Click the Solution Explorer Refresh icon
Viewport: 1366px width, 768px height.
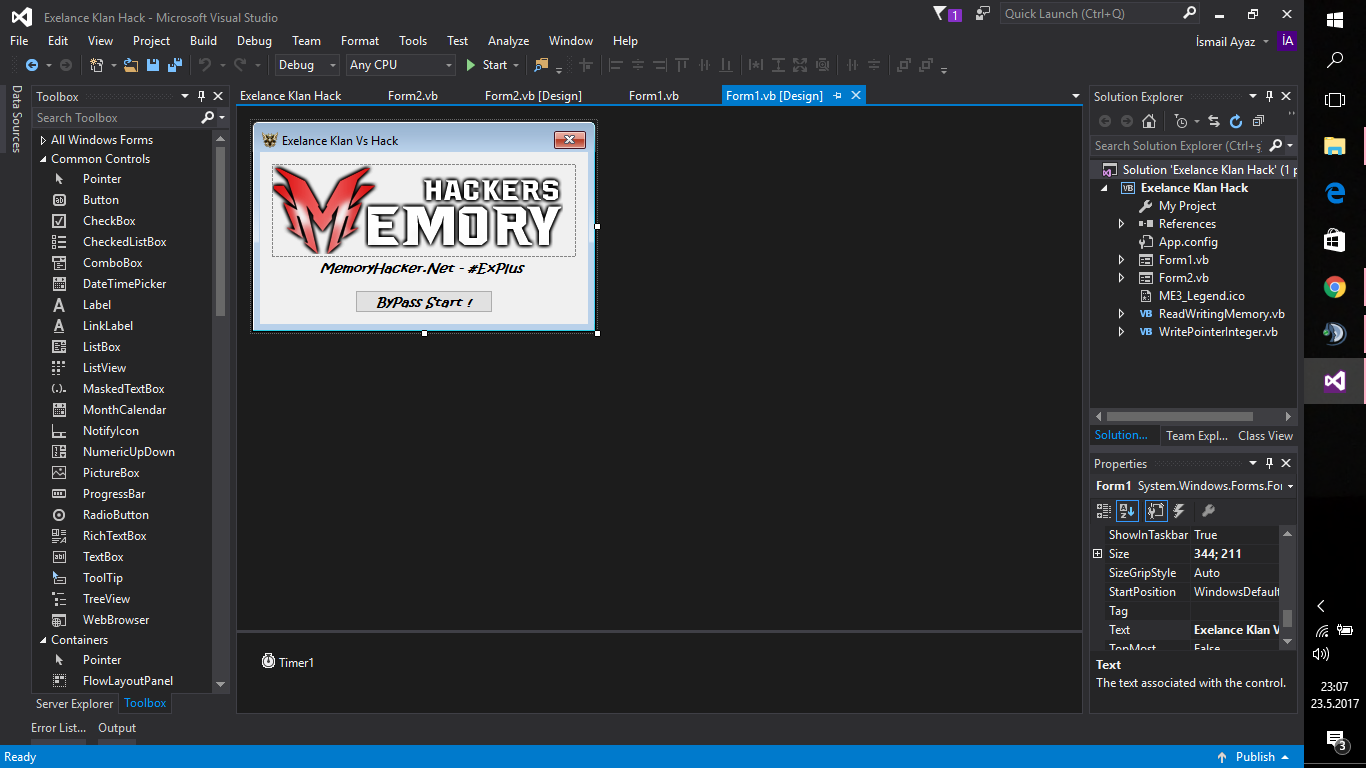(1236, 121)
